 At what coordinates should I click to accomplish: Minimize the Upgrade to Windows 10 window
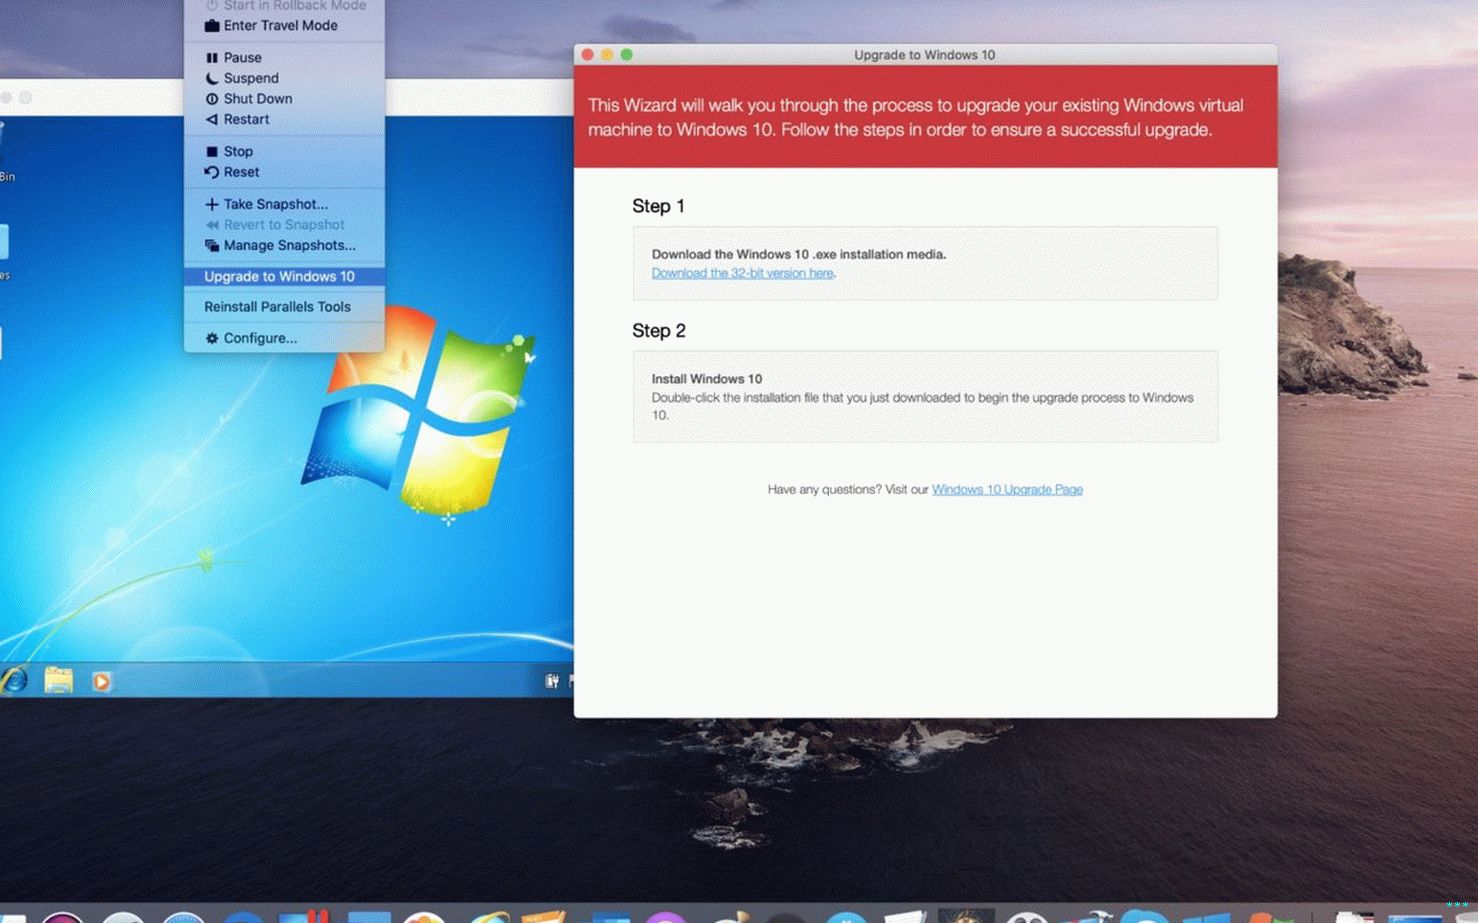pos(607,55)
